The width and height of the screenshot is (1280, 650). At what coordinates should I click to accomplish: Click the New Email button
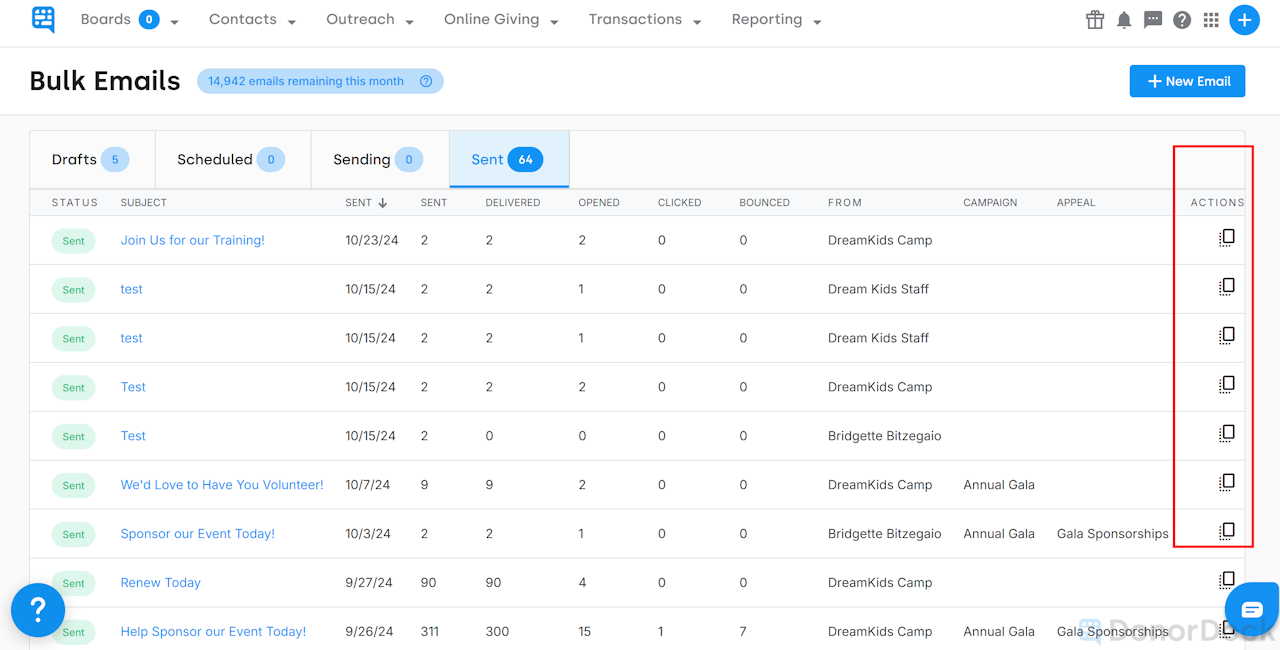[1187, 81]
